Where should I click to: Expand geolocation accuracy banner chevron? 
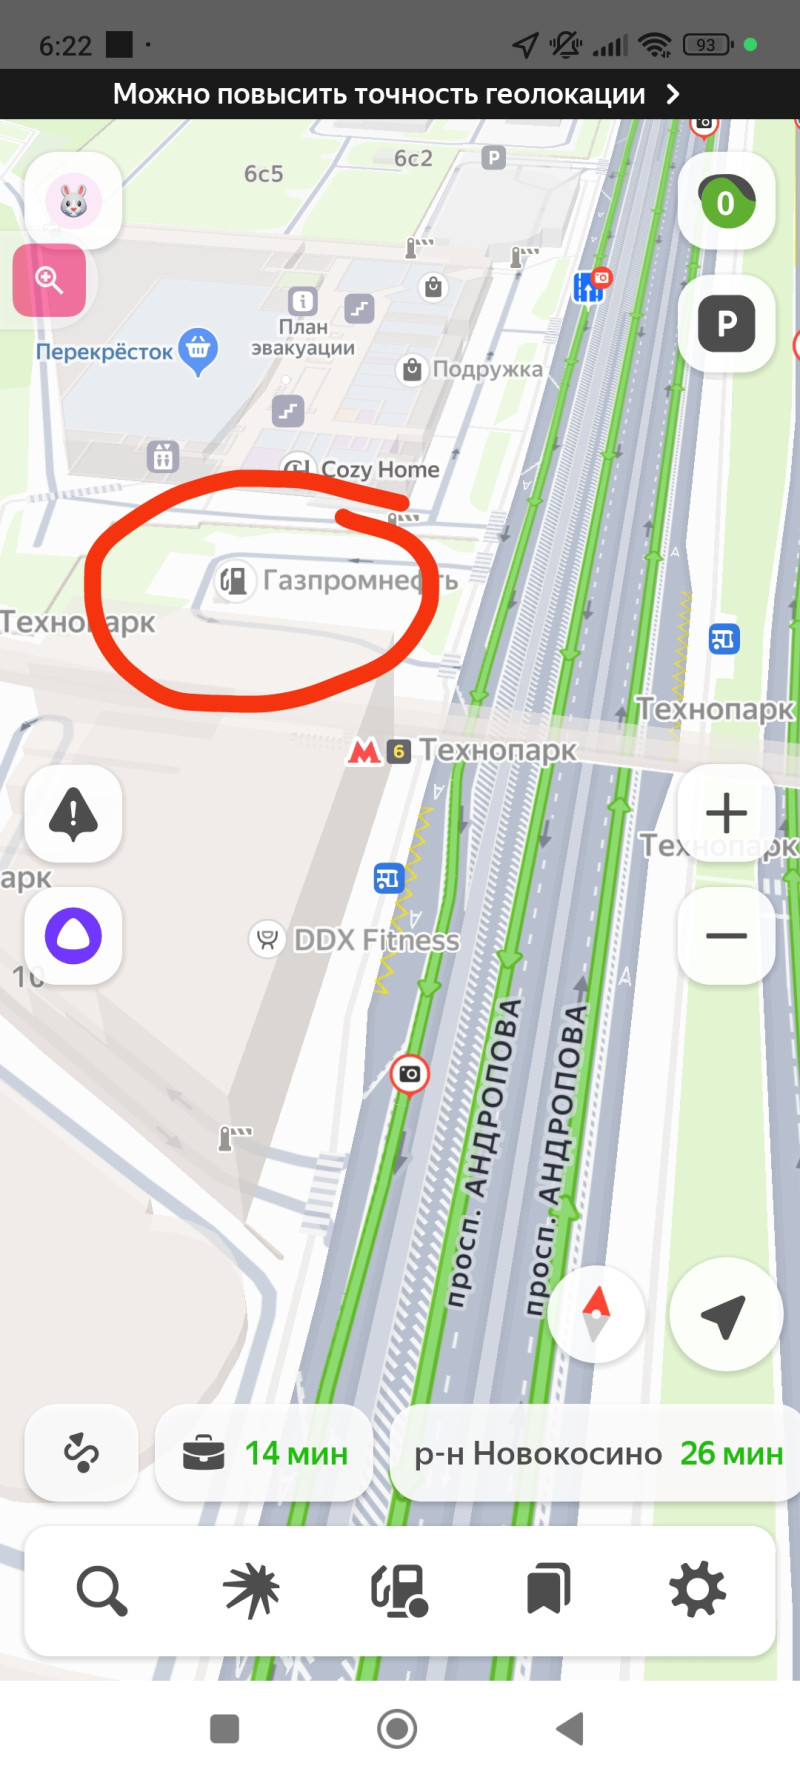[673, 94]
